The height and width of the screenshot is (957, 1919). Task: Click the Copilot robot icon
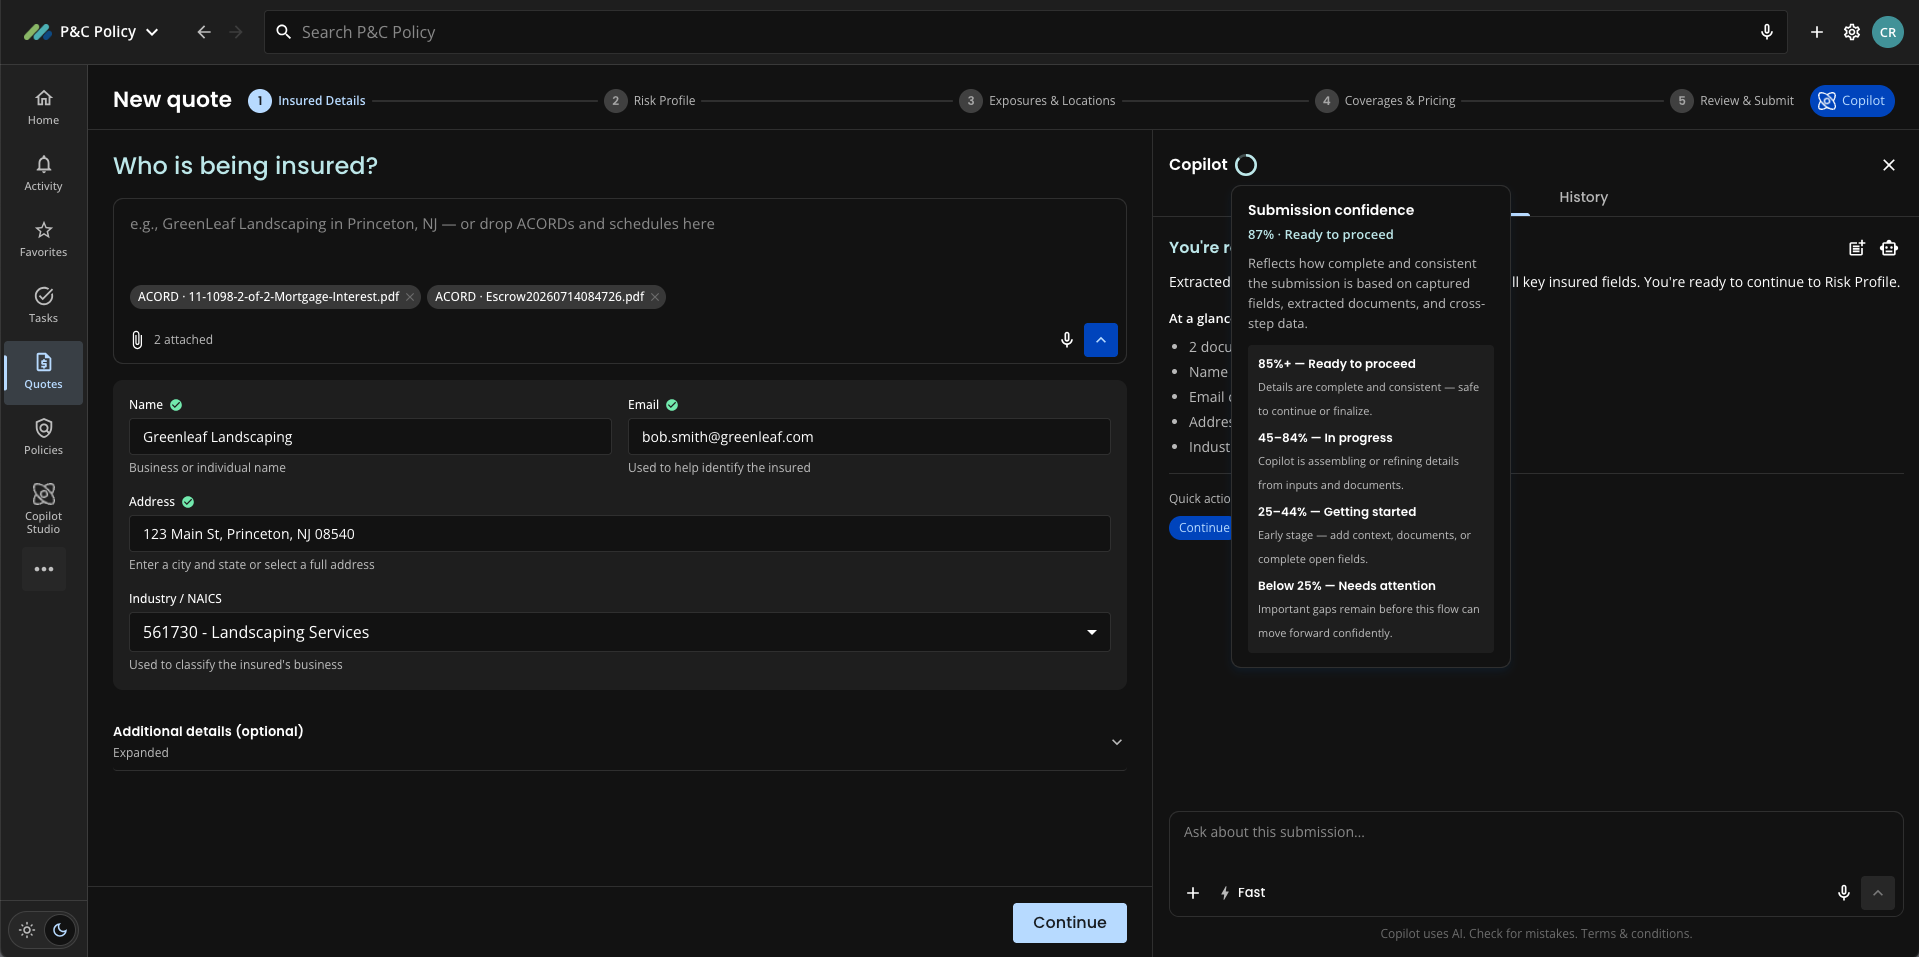coord(1889,248)
